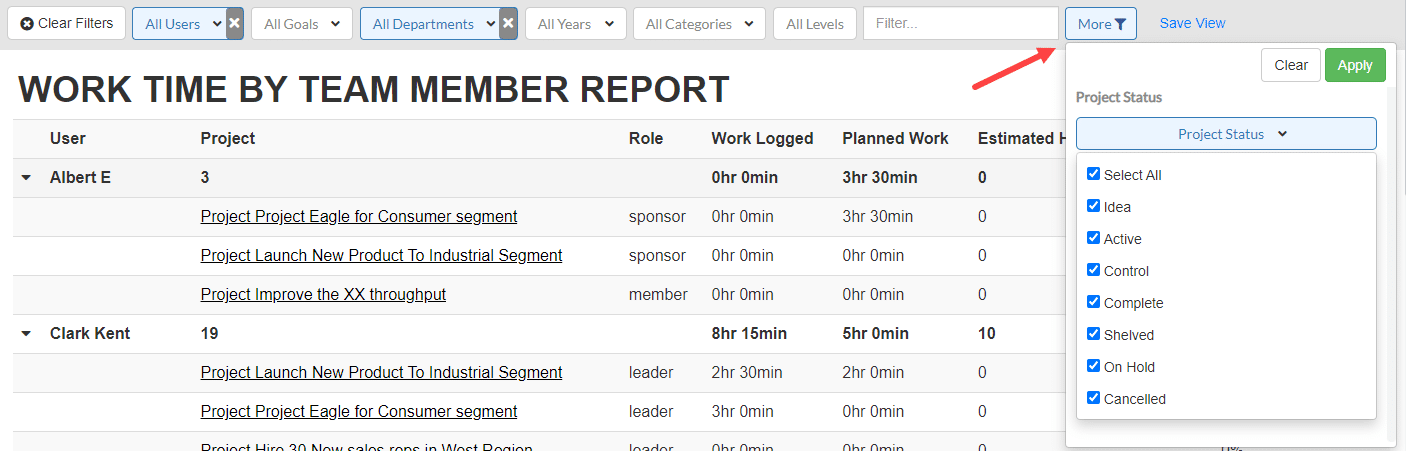Open Project Improve the XX throughput link
The height and width of the screenshot is (451, 1406).
coord(323,295)
